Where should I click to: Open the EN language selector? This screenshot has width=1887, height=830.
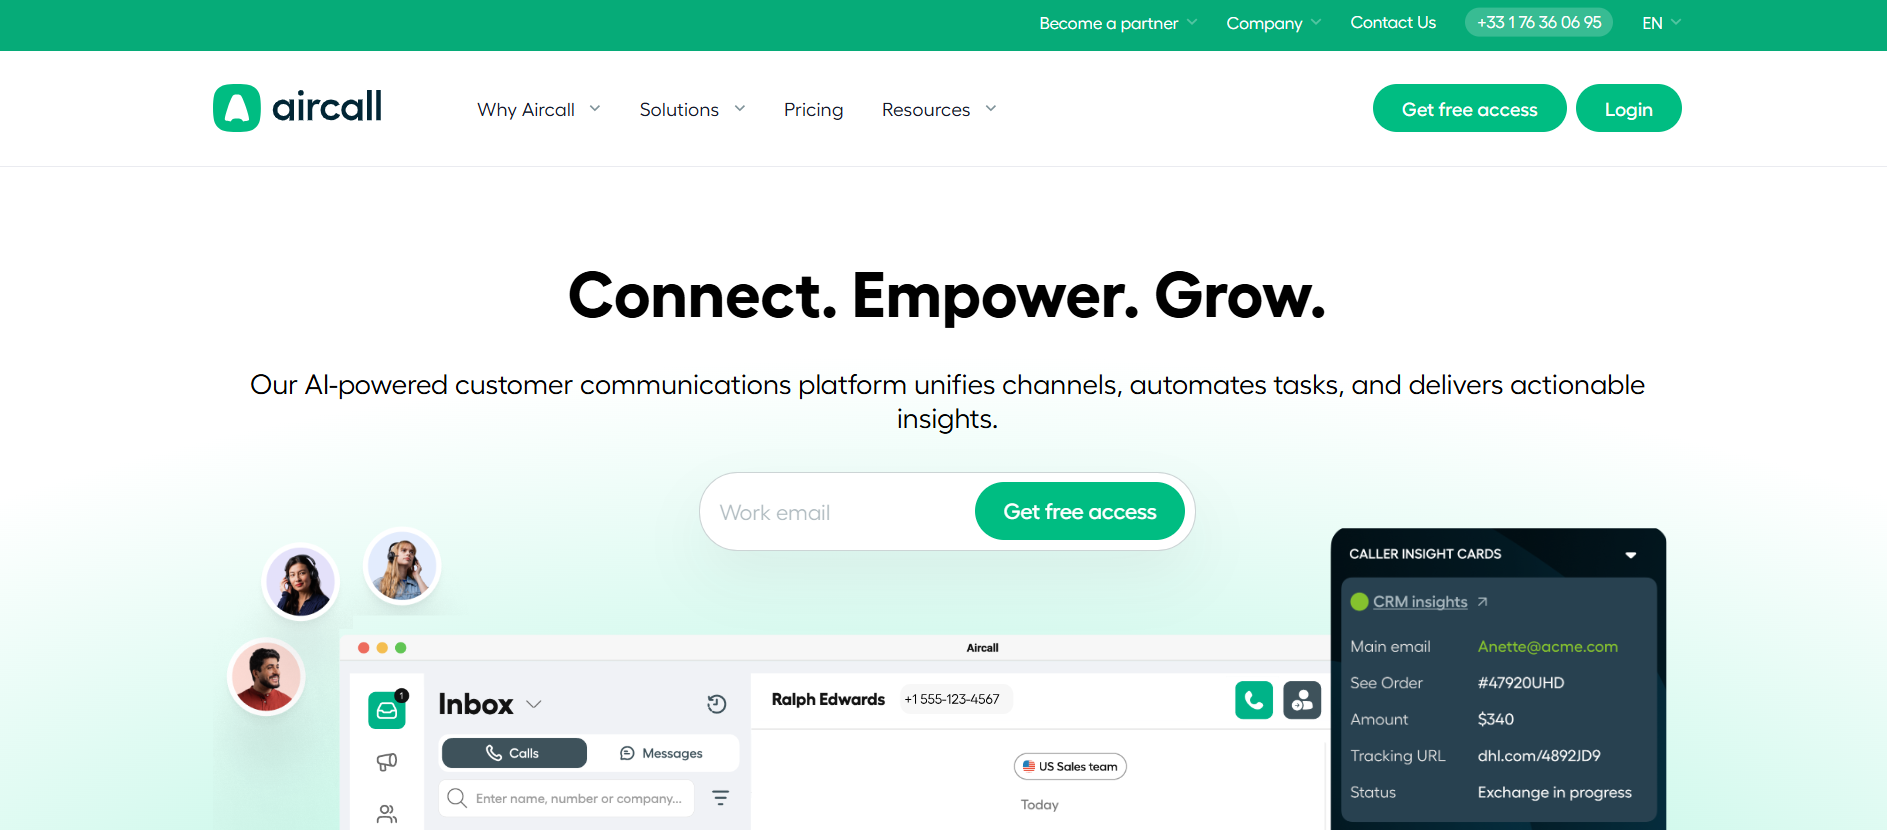pos(1661,23)
